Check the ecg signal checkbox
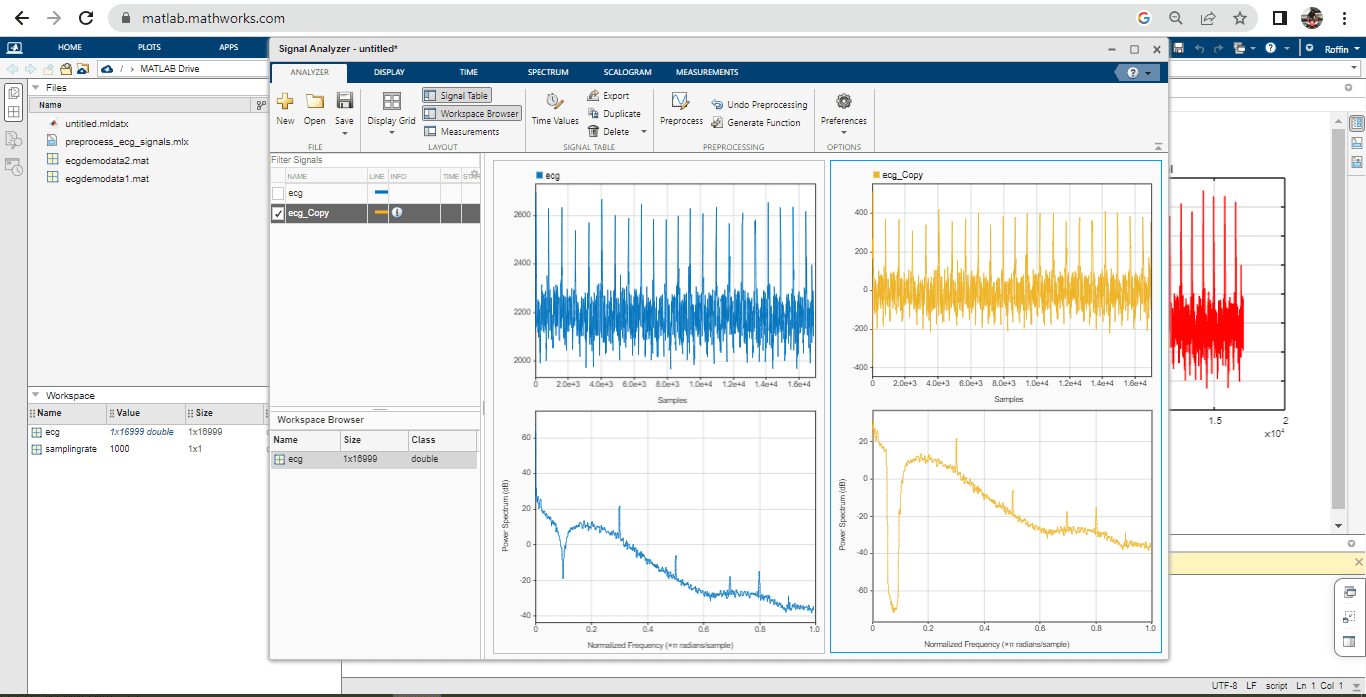This screenshot has width=1366, height=697. point(278,193)
